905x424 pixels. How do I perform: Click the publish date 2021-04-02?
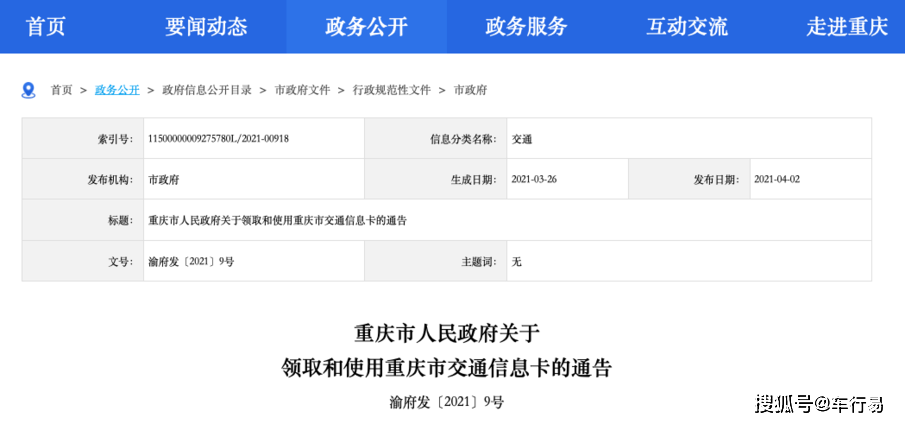[x=777, y=179]
